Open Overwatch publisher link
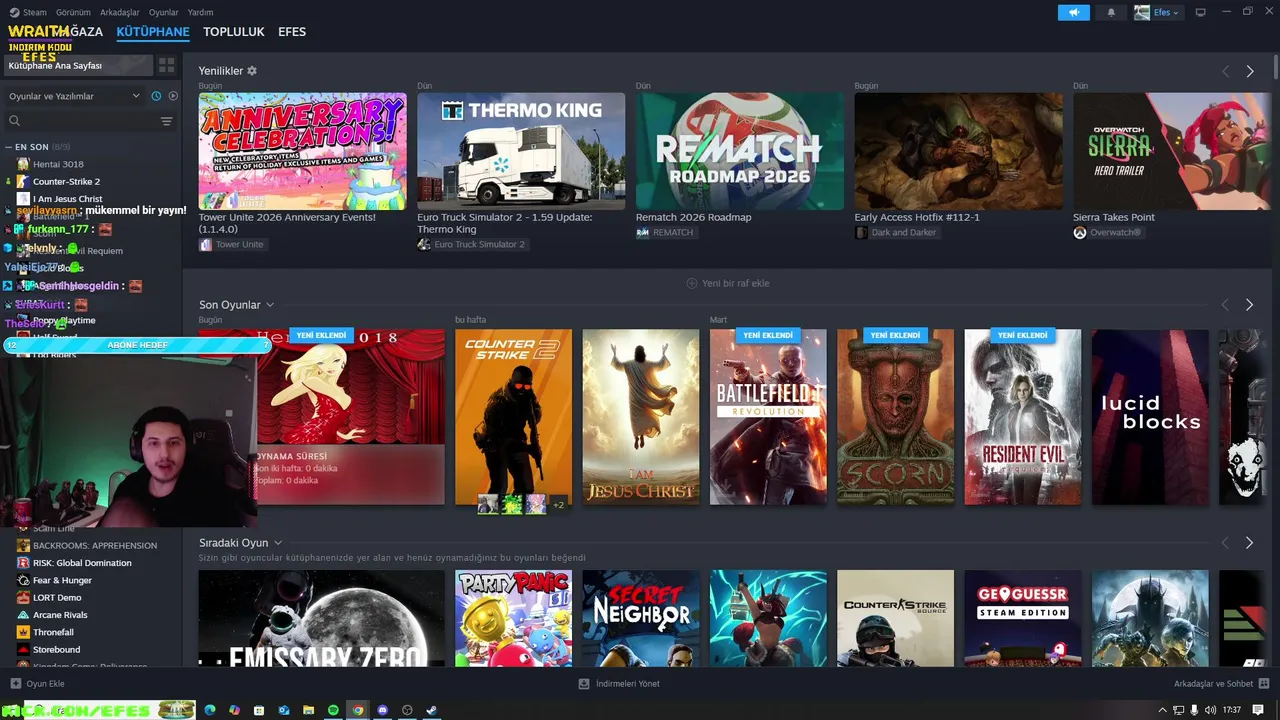The image size is (1280, 720). [x=1108, y=232]
